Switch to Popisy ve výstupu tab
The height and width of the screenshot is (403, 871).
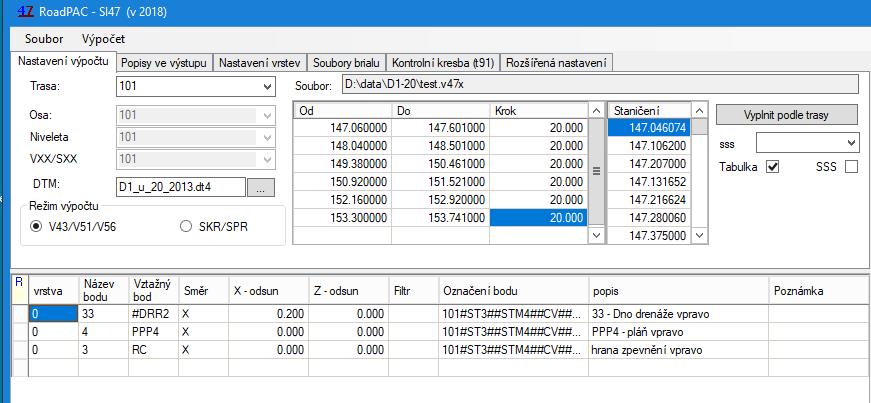tap(164, 63)
